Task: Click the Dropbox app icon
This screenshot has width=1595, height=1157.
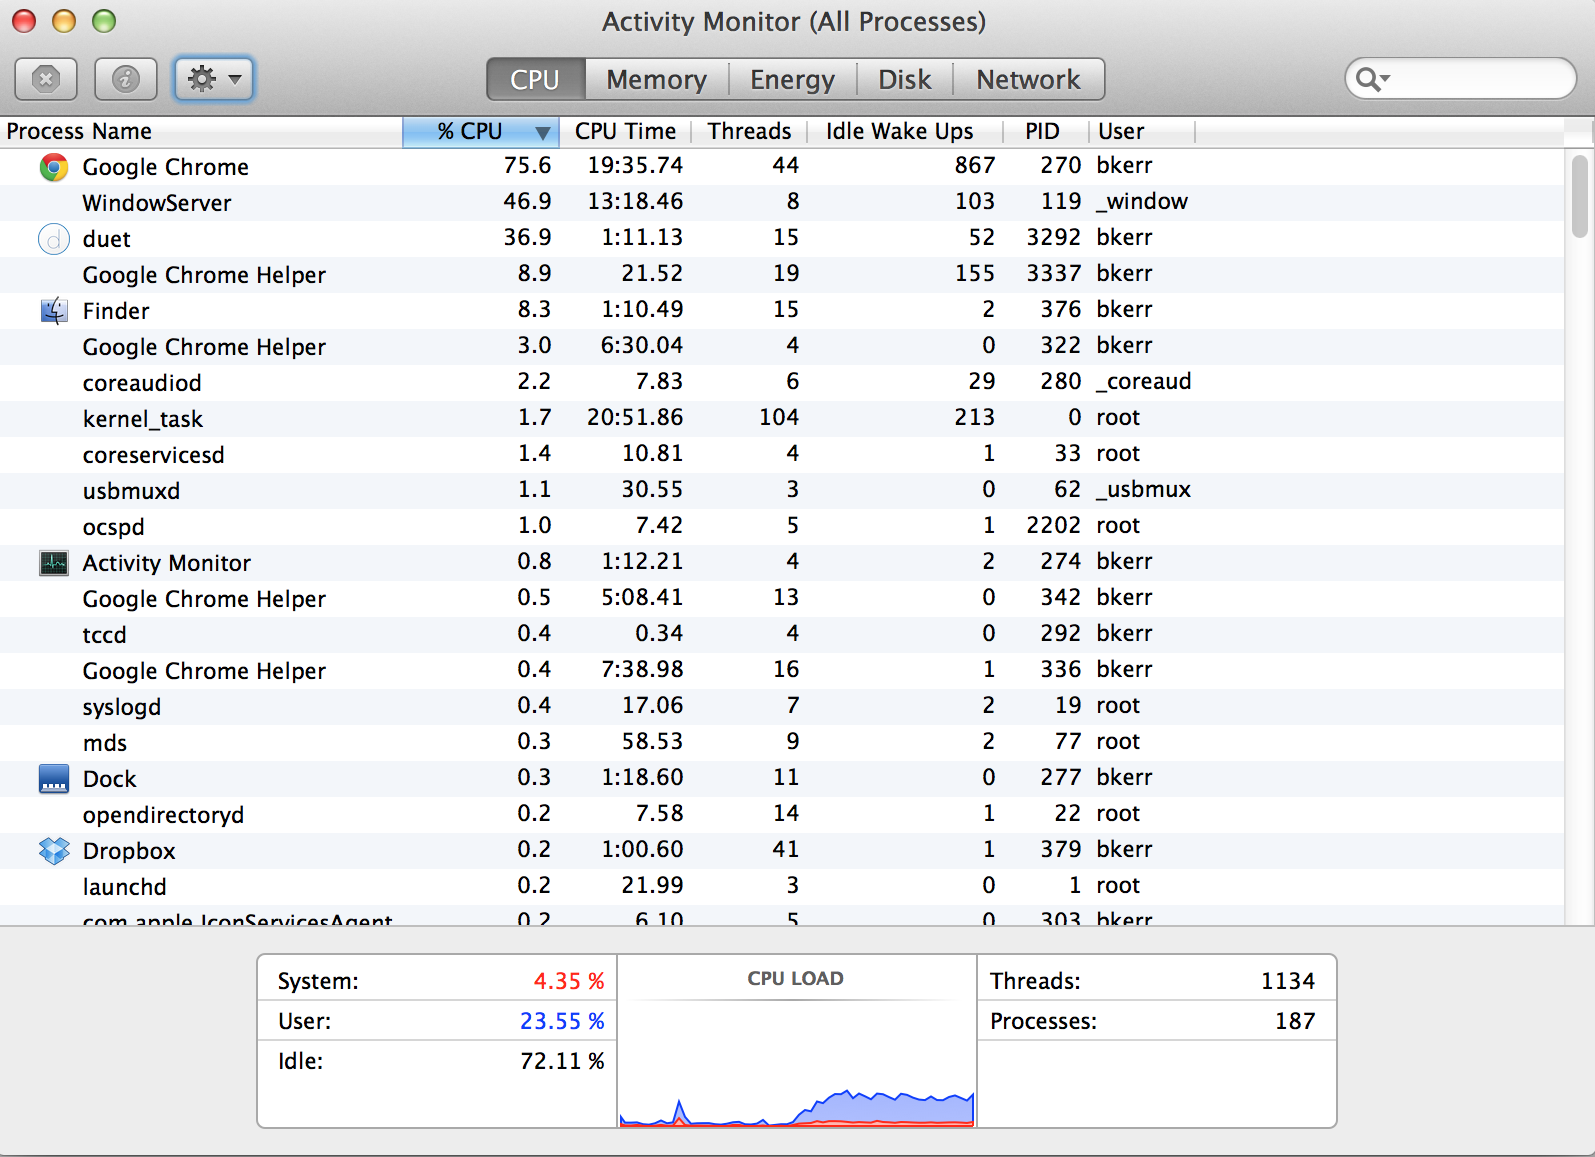Action: [54, 851]
